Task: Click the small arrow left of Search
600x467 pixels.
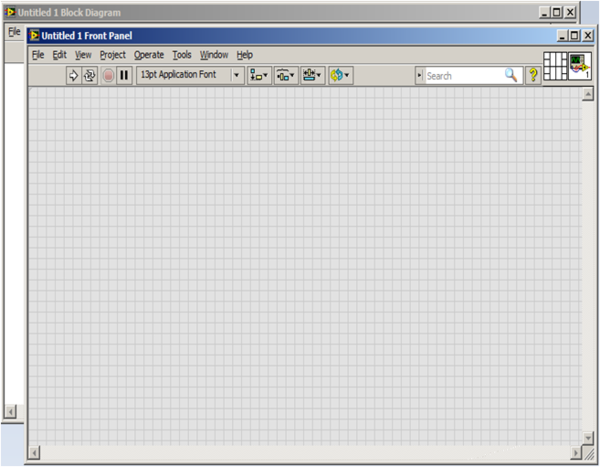Action: pos(420,75)
